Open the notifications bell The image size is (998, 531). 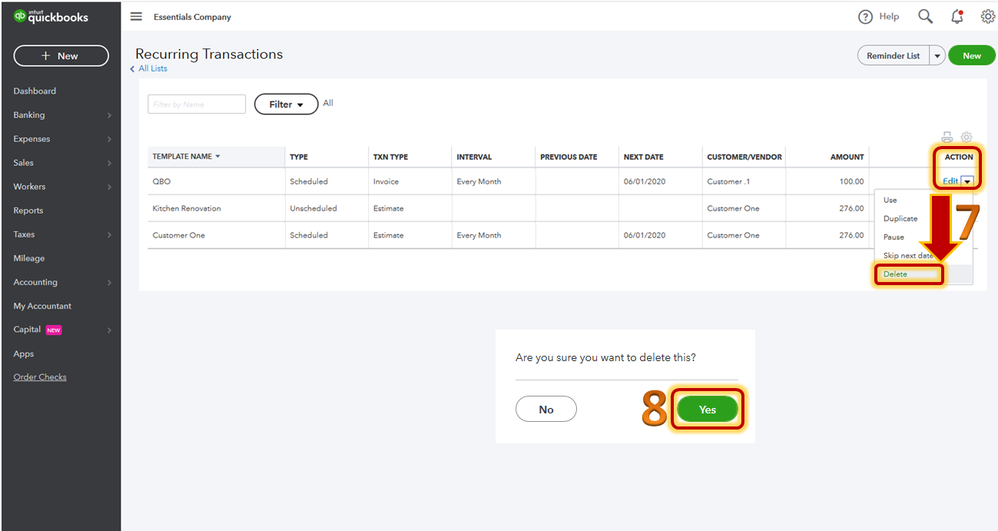coord(957,17)
